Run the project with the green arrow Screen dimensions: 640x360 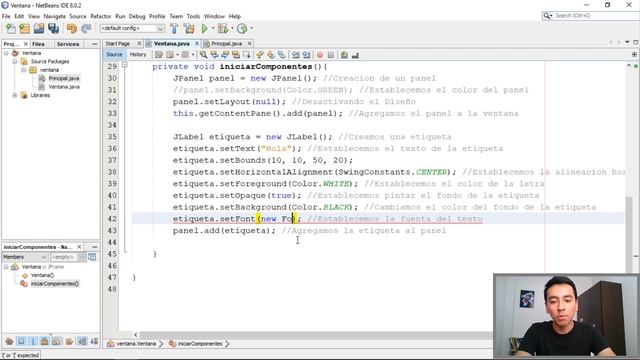[204, 28]
